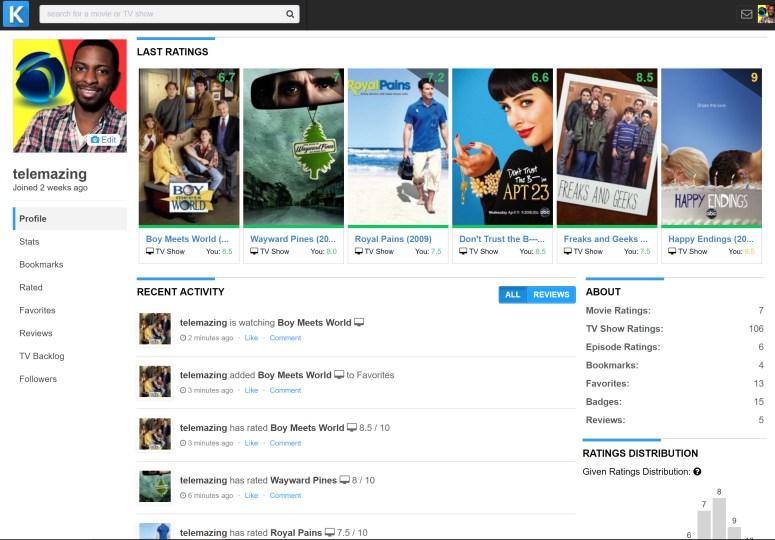The height and width of the screenshot is (540, 775).
Task: Open the messages envelope icon
Action: tap(746, 14)
